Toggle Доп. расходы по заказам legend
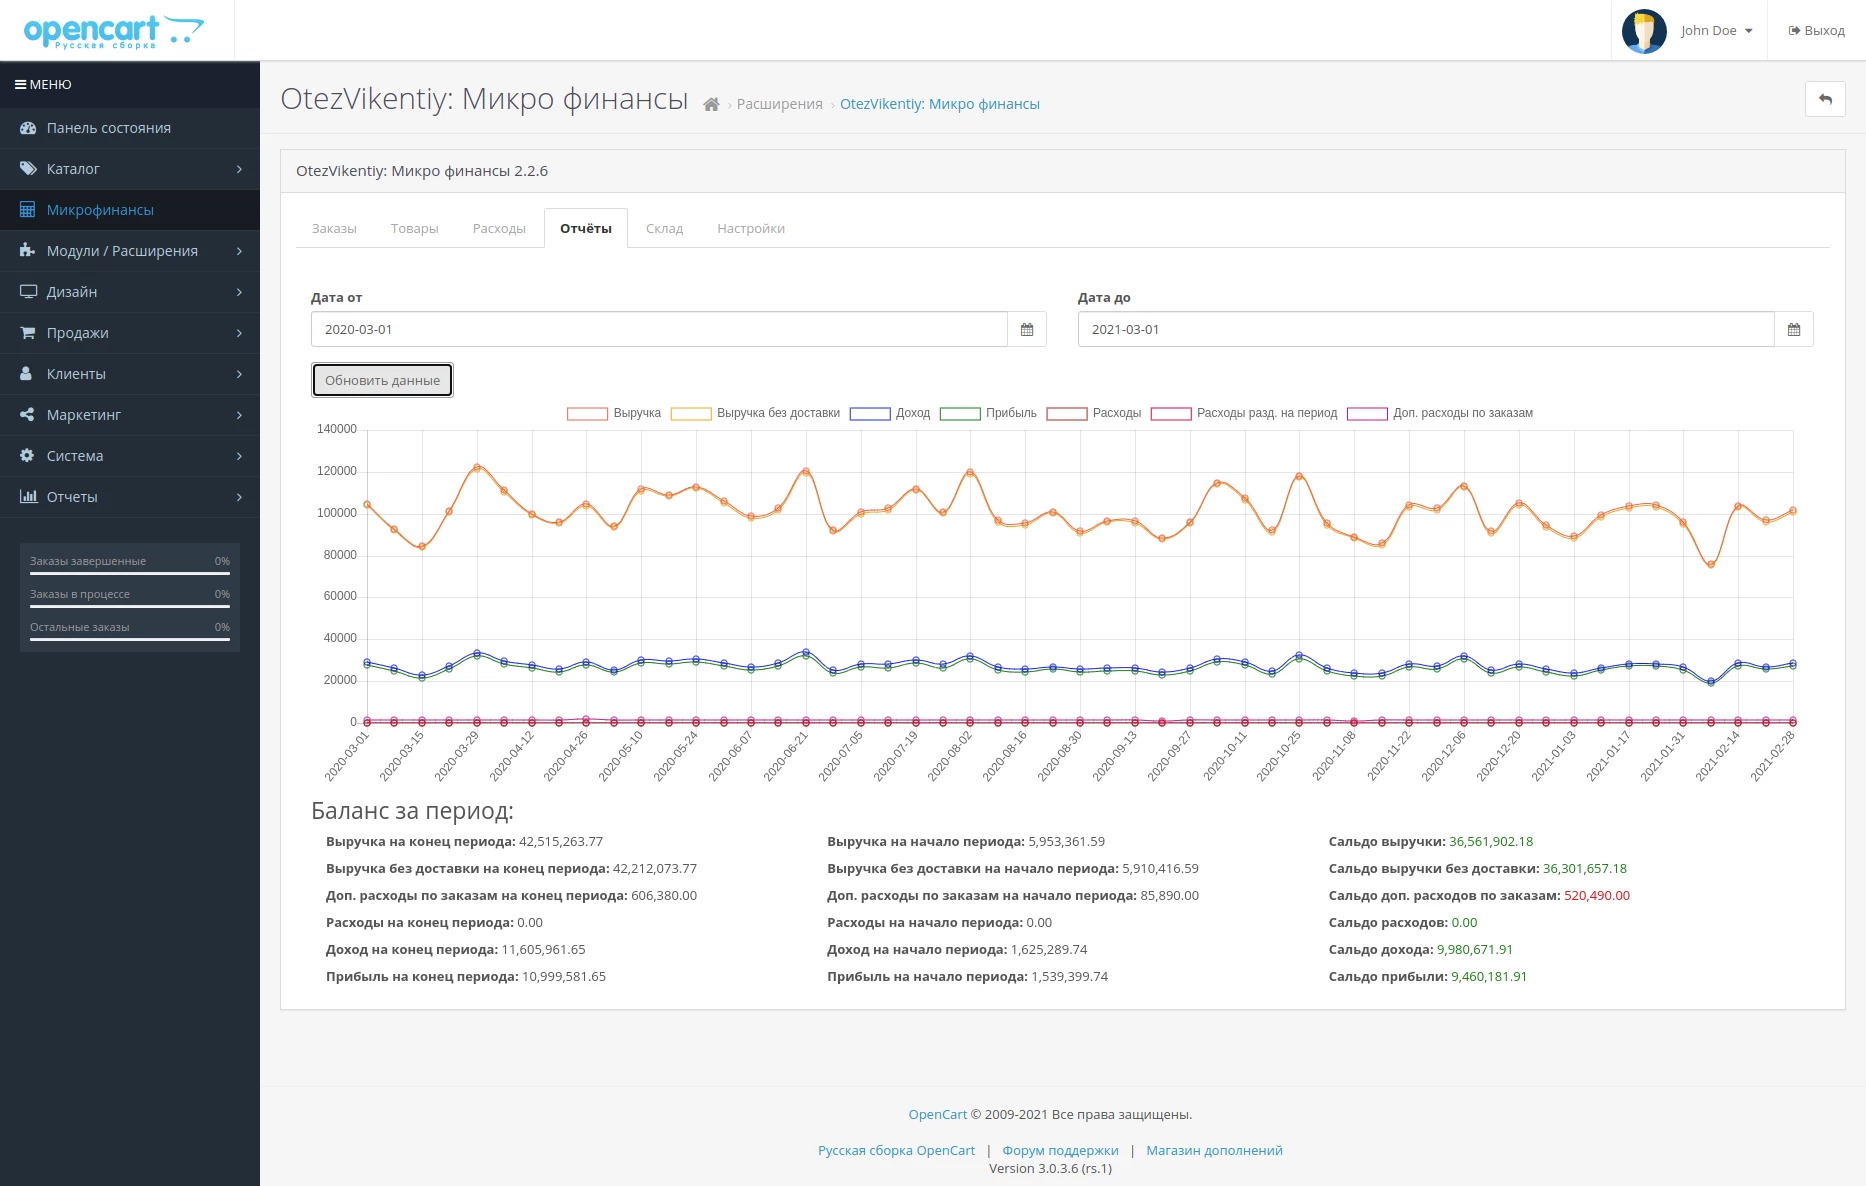The image size is (1866, 1186). point(1440,413)
